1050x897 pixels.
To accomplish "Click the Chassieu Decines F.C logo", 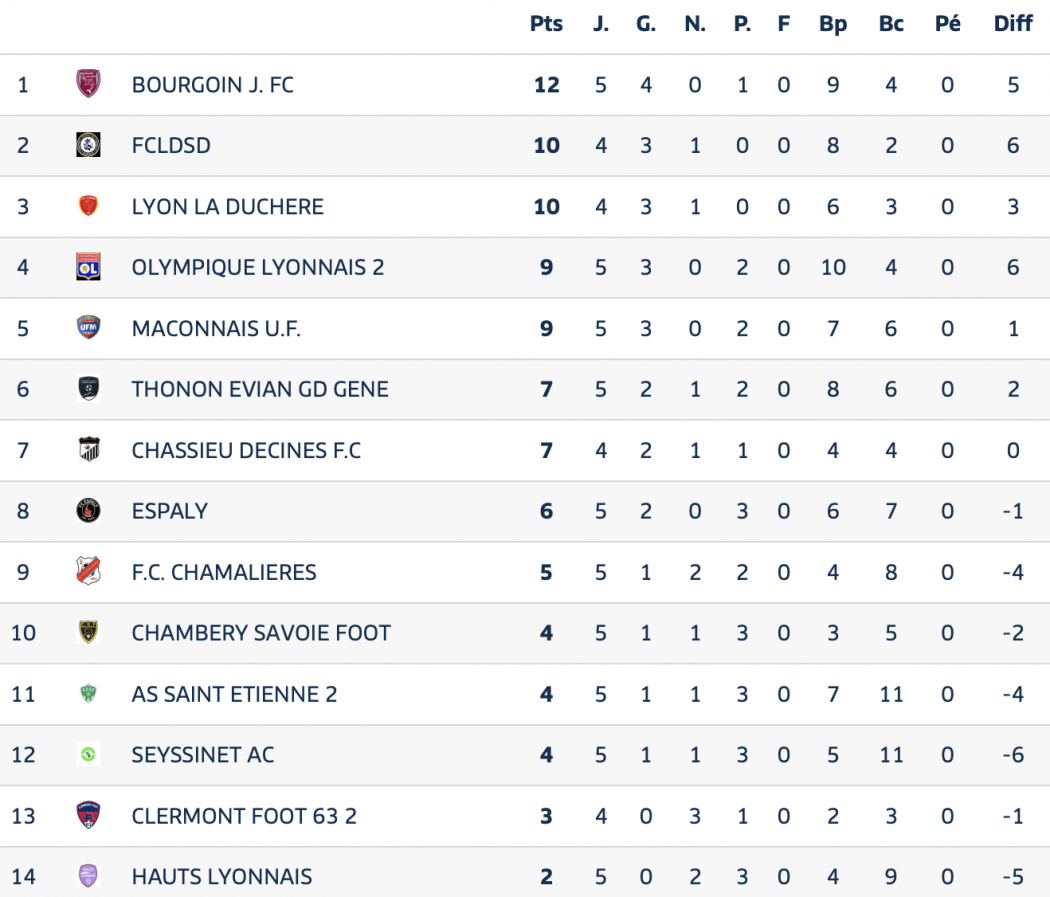I will tap(88, 450).
